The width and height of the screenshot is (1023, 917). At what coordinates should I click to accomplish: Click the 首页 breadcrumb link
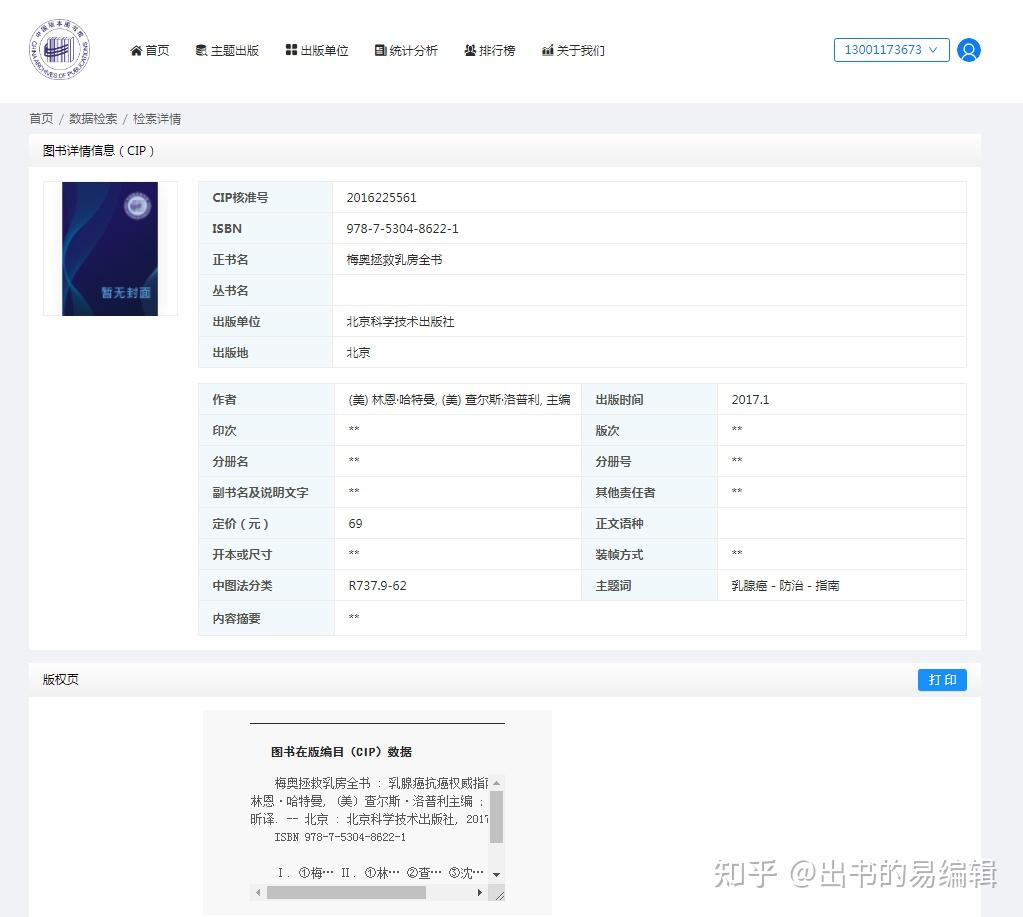40,118
